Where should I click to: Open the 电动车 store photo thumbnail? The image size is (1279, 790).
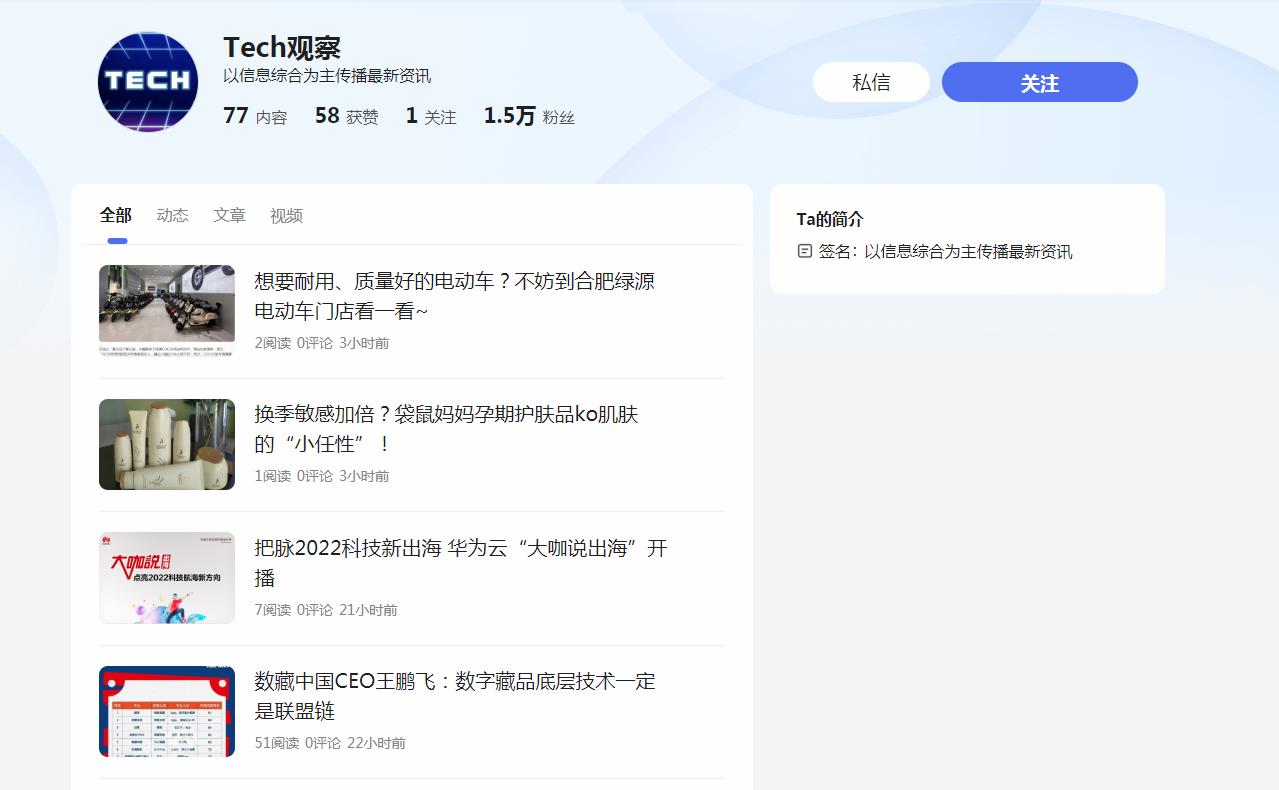pos(167,310)
